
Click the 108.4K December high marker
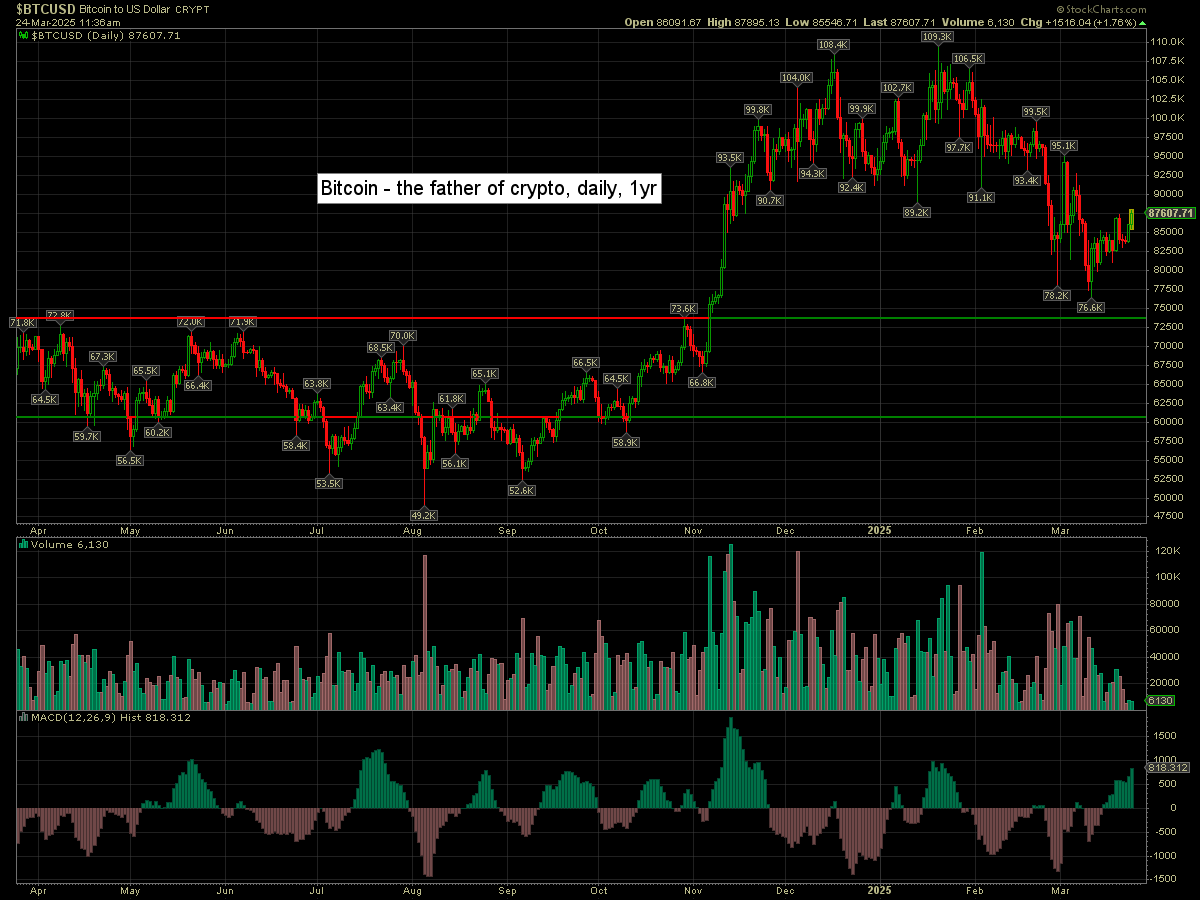[x=832, y=45]
